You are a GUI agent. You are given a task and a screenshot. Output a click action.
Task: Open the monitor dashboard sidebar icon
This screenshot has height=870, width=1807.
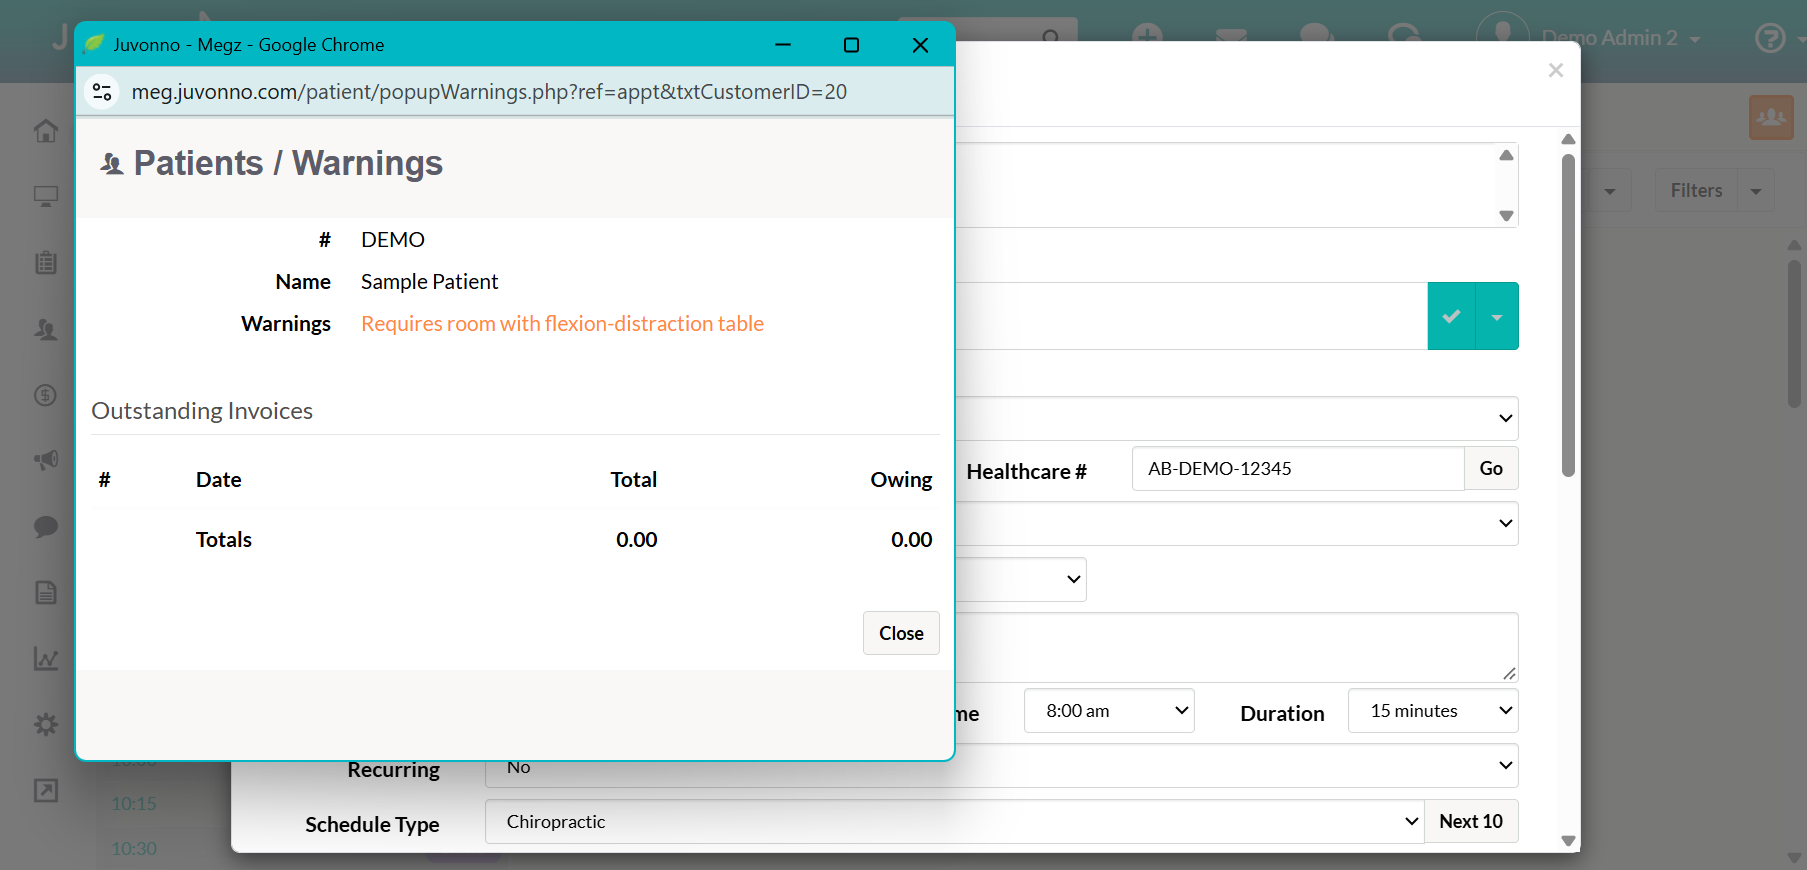coord(46,196)
